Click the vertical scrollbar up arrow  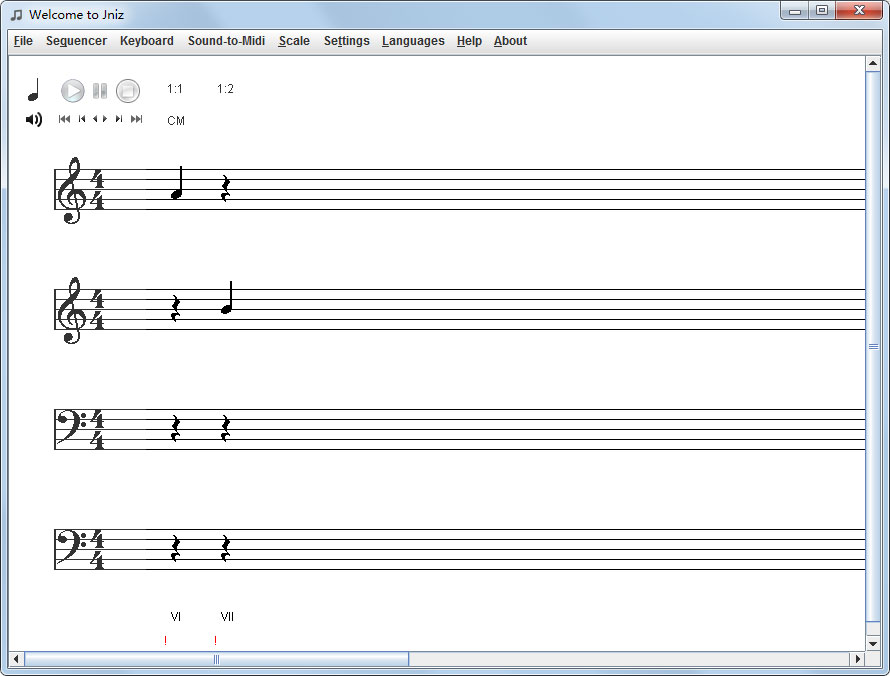click(x=873, y=64)
